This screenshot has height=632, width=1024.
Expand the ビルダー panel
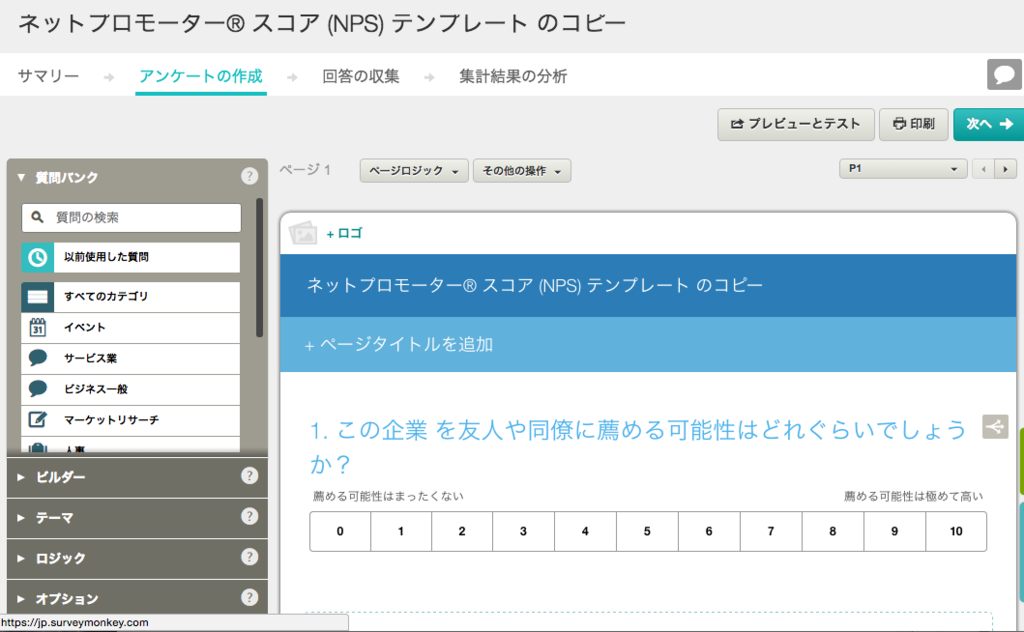click(x=21, y=477)
